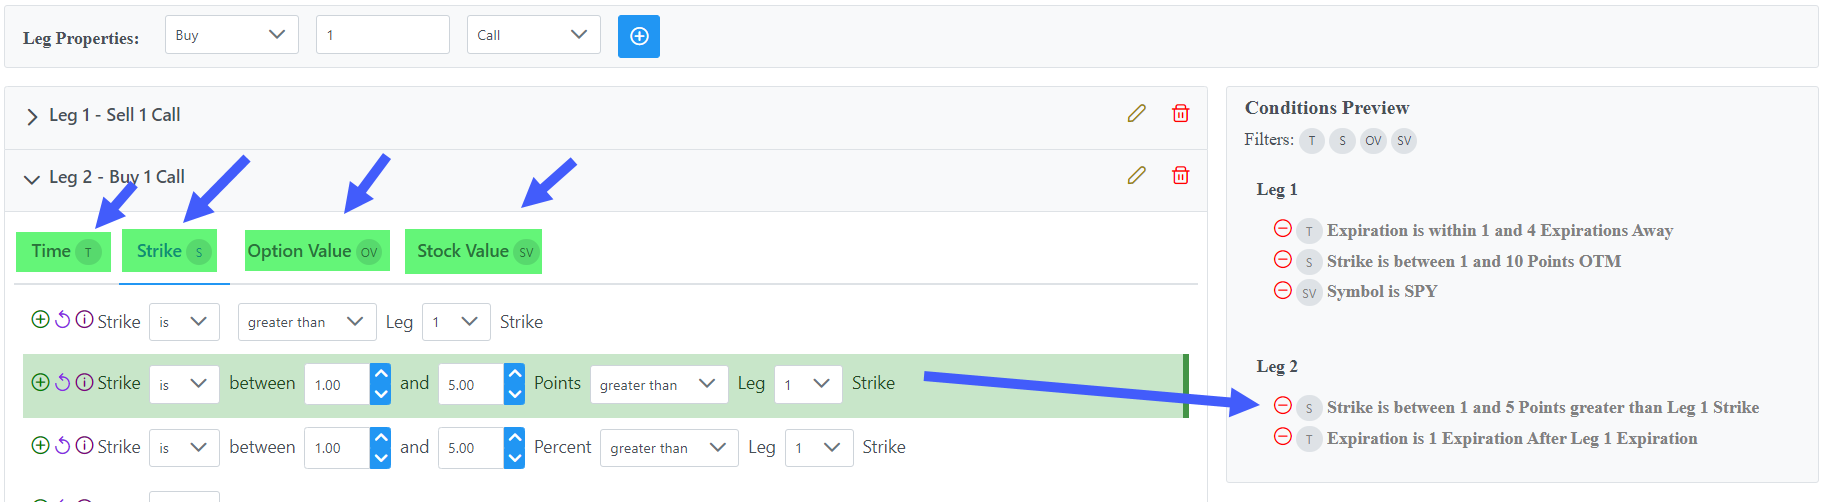Increase the 1.00 Points lower bound stepper

[x=380, y=374]
